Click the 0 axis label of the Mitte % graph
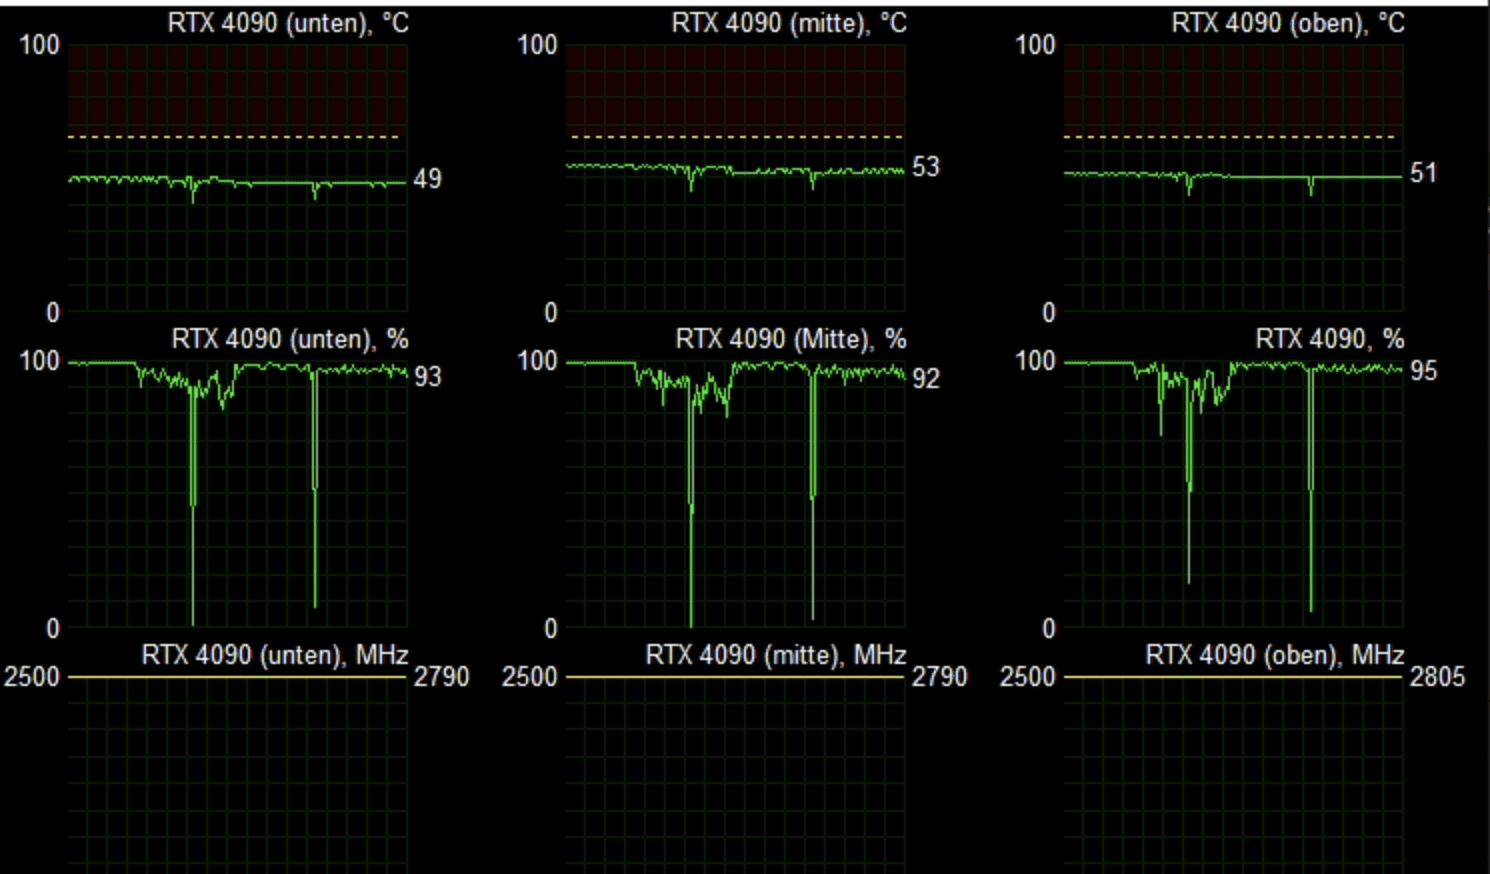 [x=551, y=629]
